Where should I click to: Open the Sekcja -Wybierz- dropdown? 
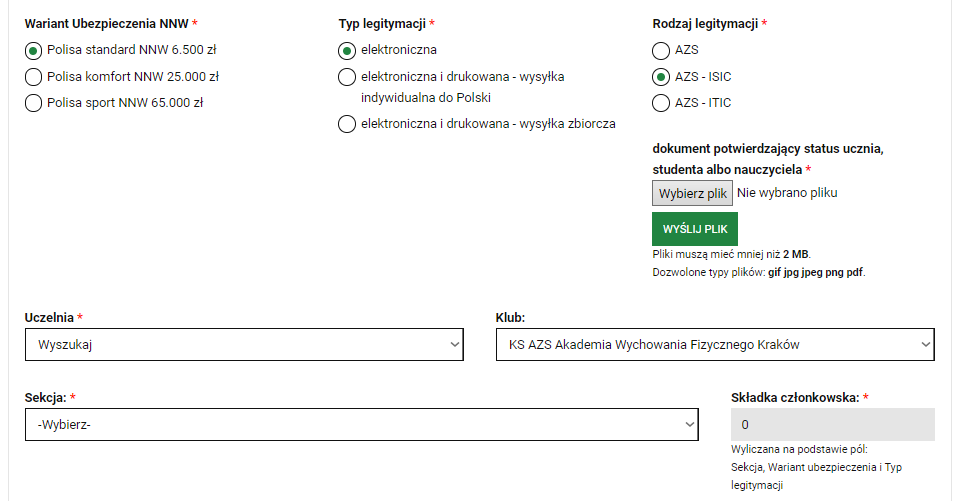pyautogui.click(x=362, y=424)
